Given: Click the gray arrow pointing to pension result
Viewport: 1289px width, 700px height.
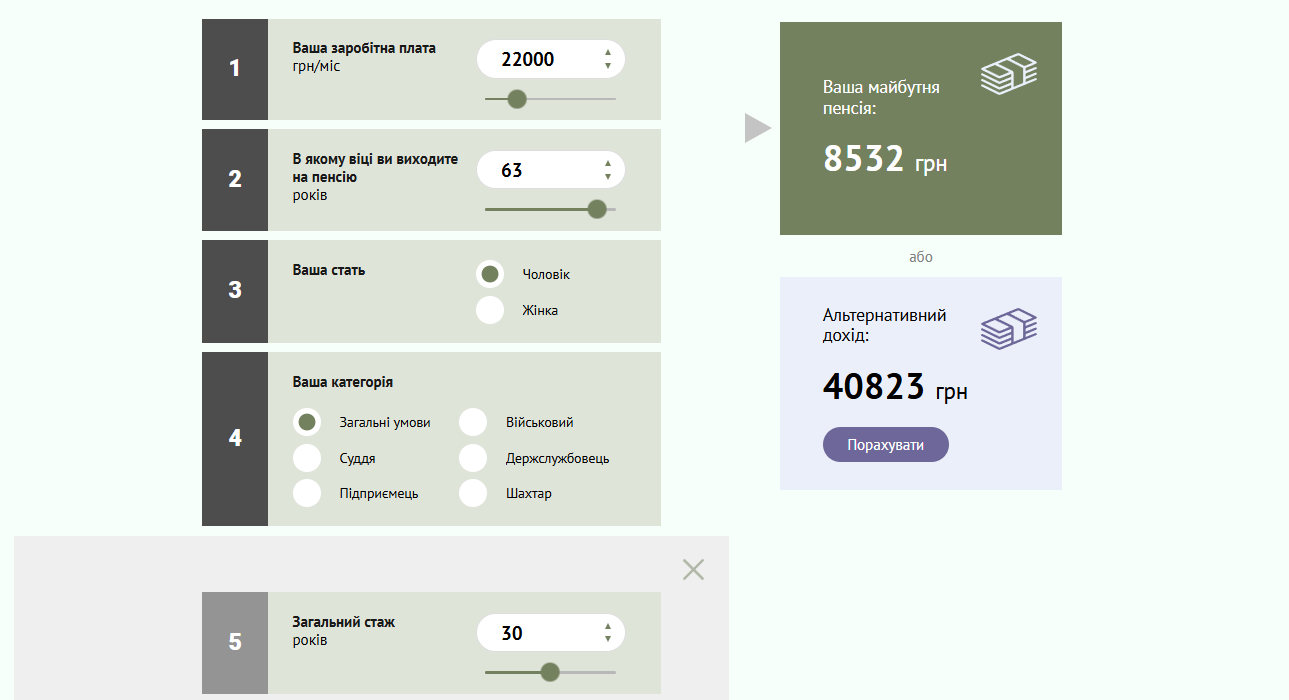Looking at the screenshot, I should (758, 128).
